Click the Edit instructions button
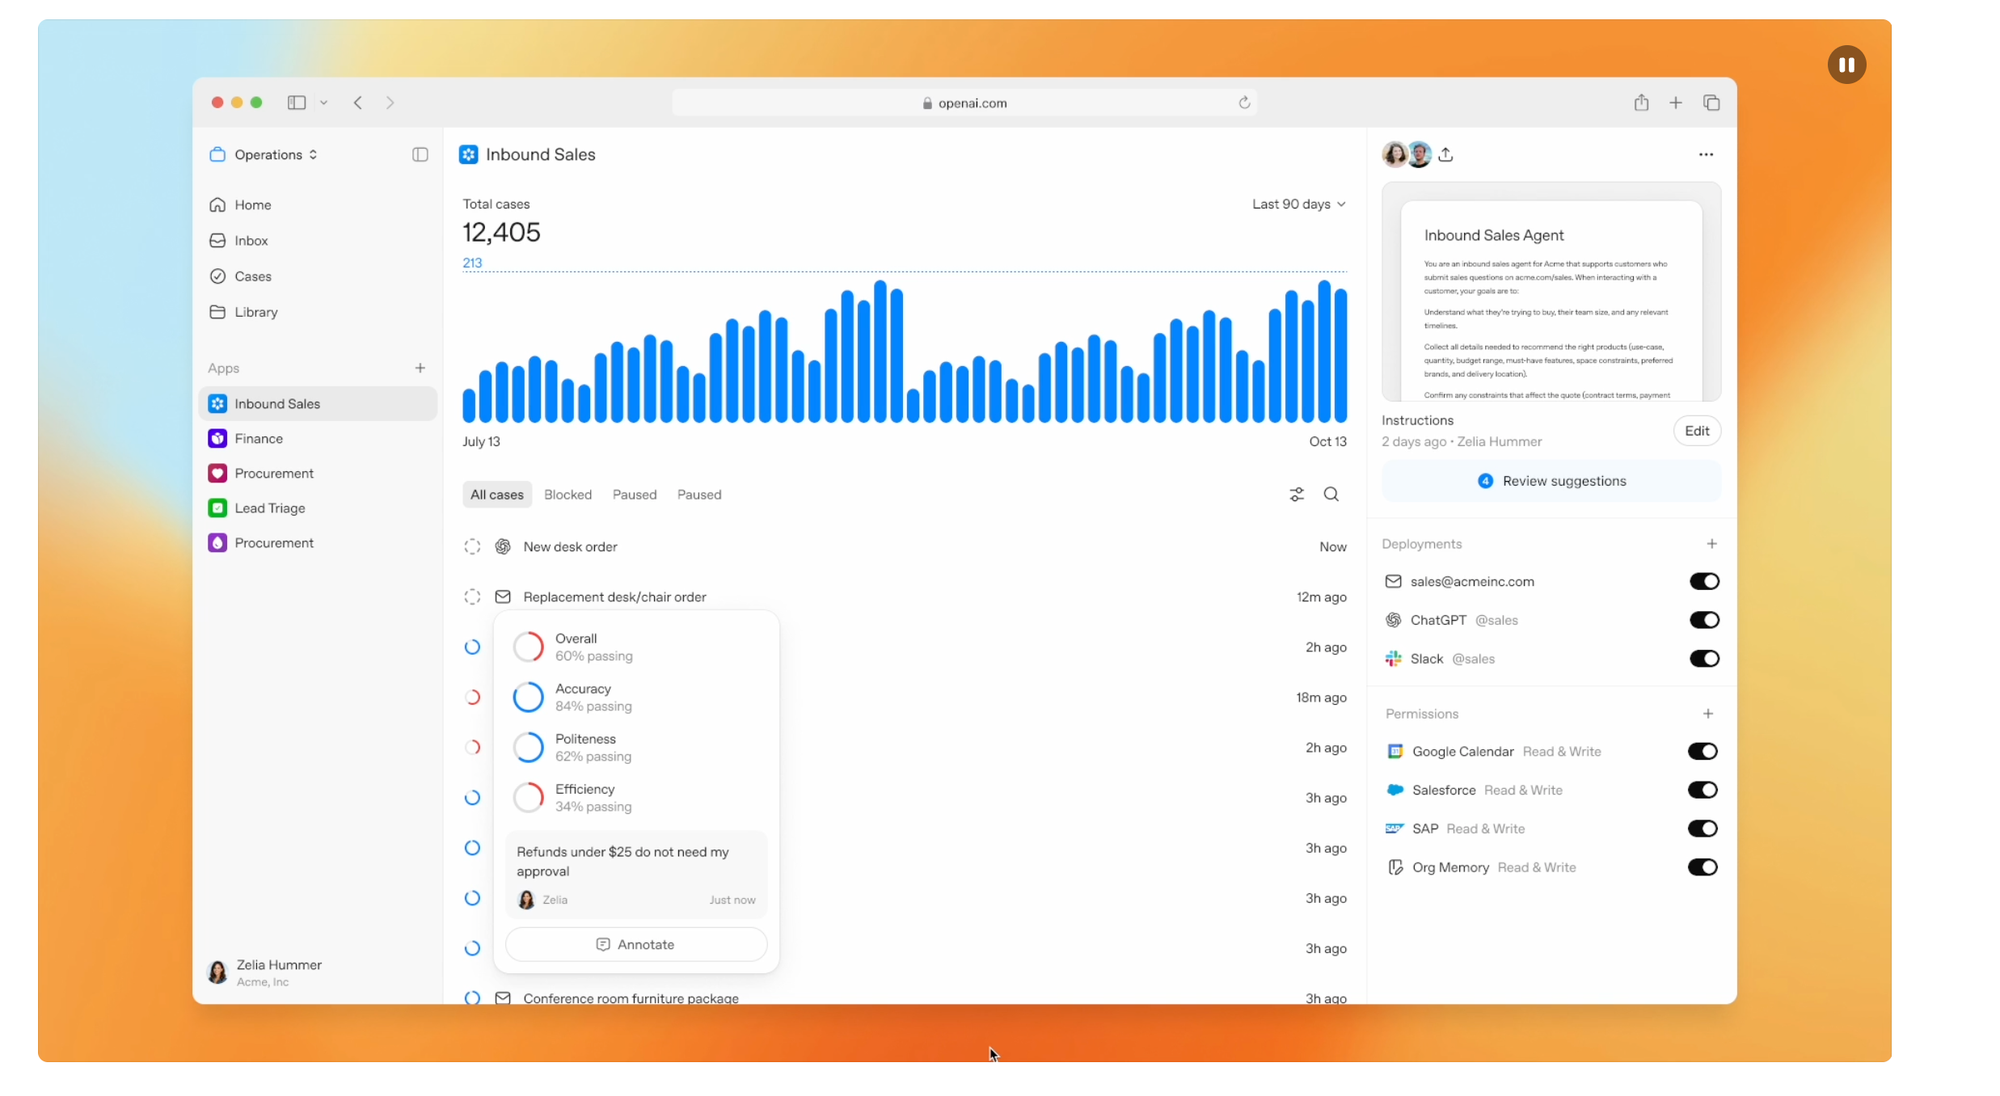 tap(1696, 431)
